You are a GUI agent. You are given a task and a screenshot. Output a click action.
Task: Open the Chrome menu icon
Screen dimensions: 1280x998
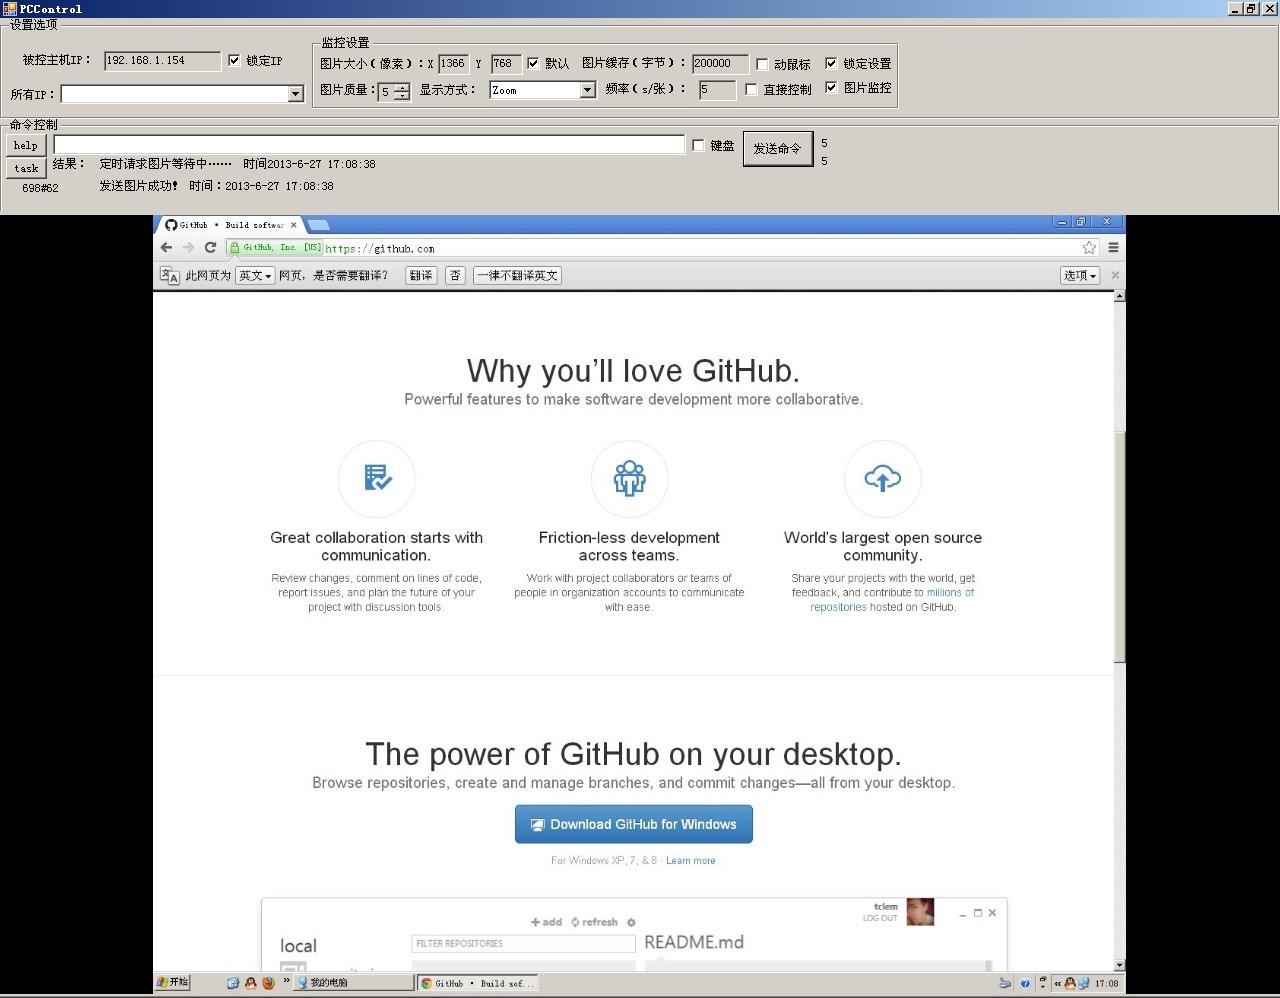coord(1113,248)
